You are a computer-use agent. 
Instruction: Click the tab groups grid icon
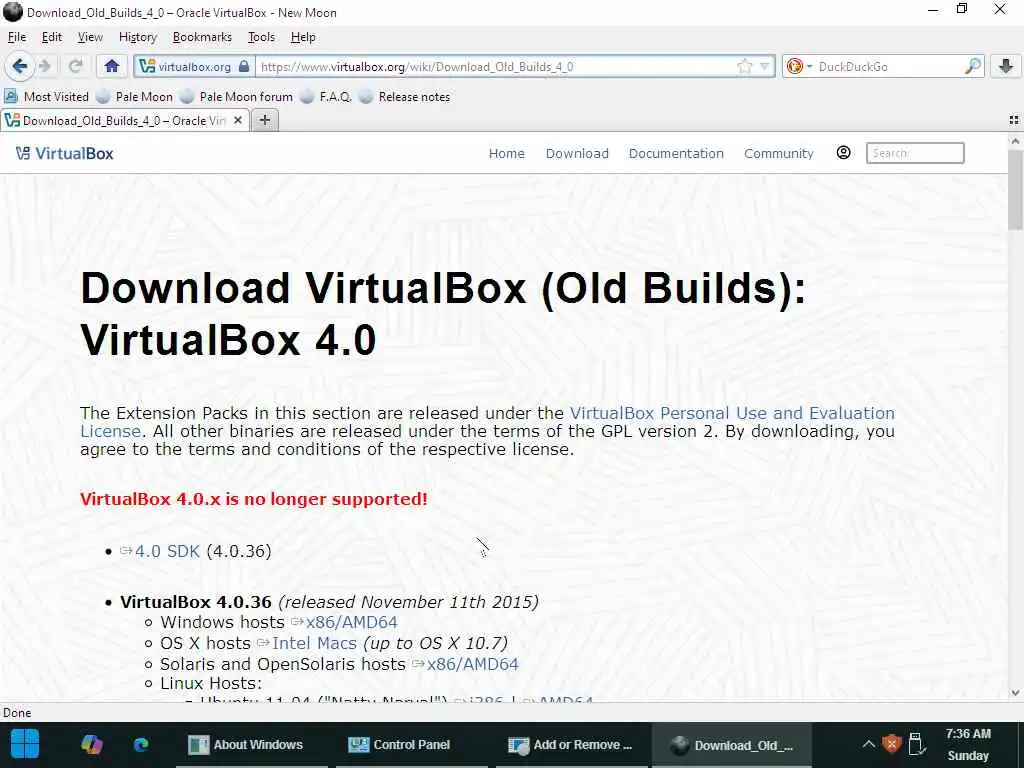[1014, 120]
